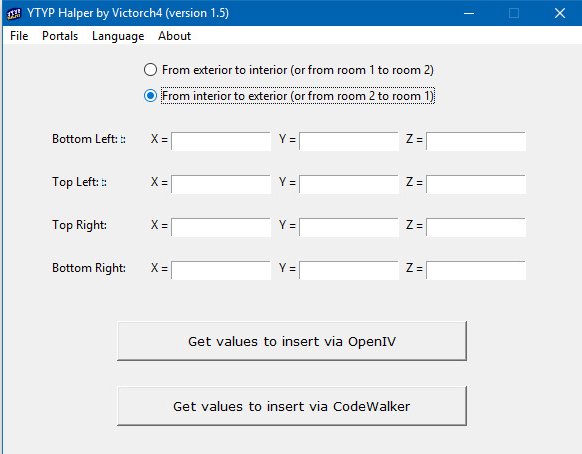Focus the Top Right X input field
Image resolution: width=582 pixels, height=454 pixels.
(221, 228)
